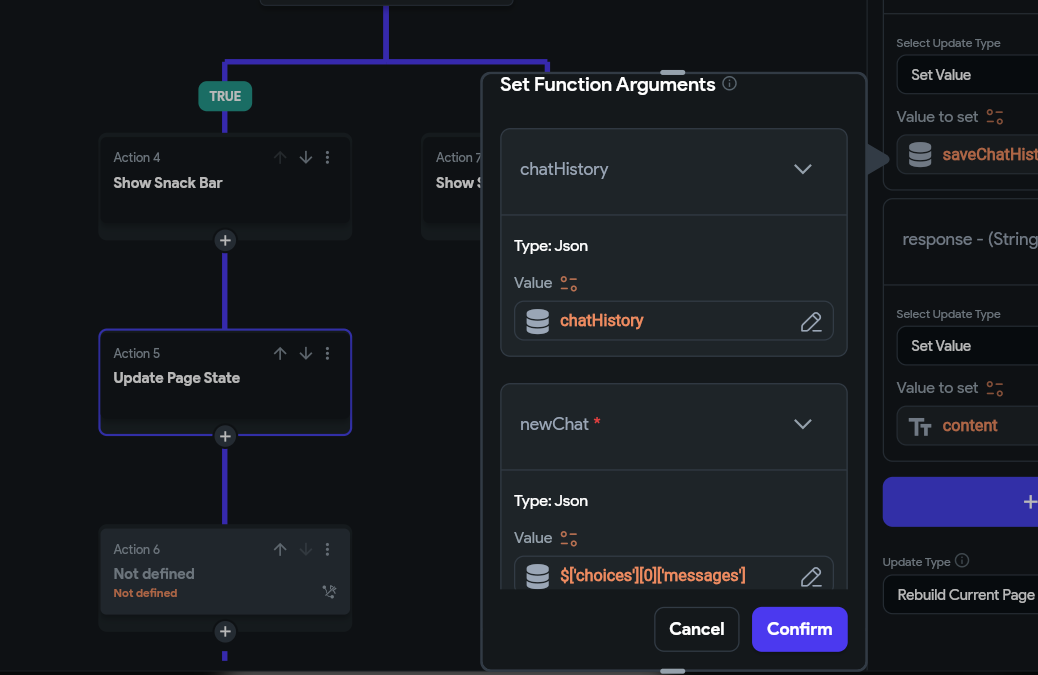This screenshot has width=1038, height=675.
Task: Open Action 5 three-dot options menu
Action: [x=328, y=353]
